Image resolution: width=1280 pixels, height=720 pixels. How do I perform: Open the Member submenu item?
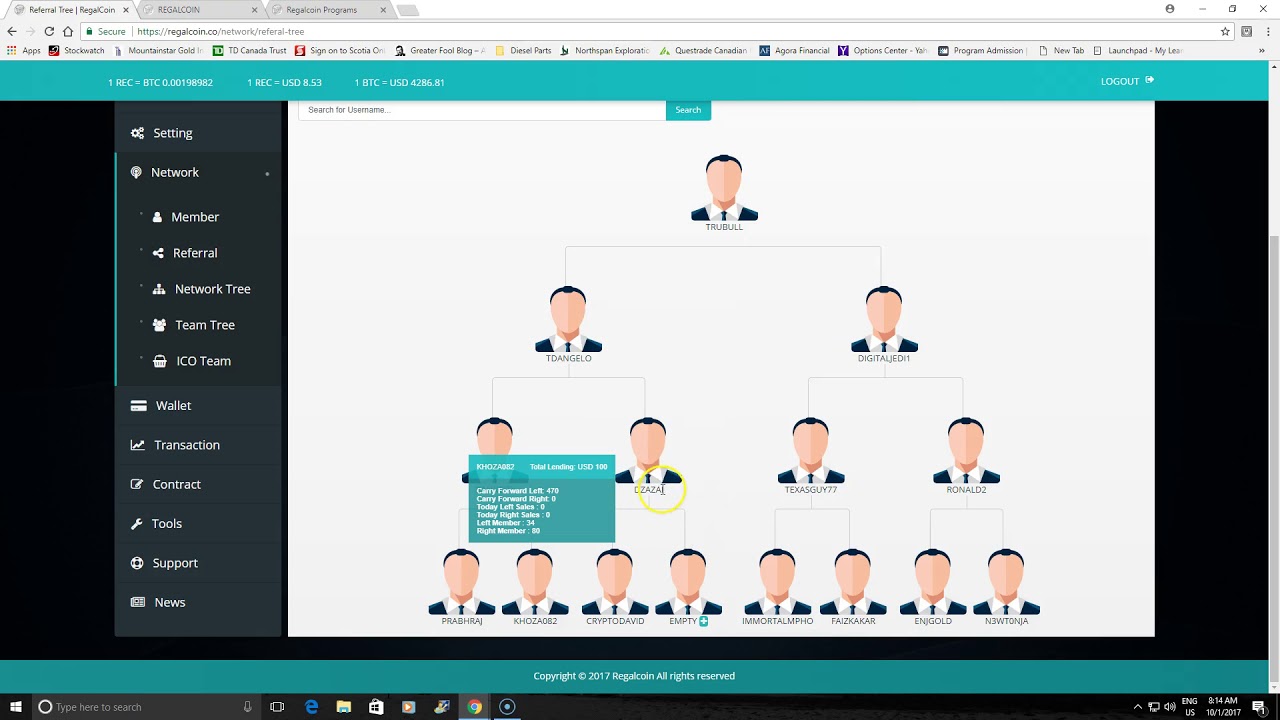[195, 217]
